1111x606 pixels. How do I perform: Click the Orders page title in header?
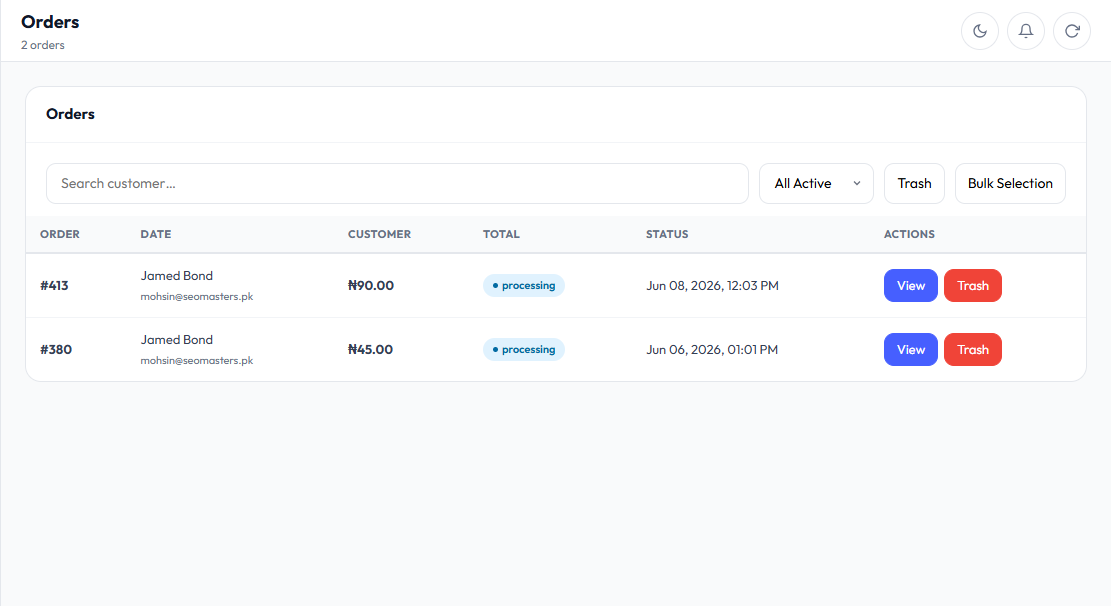click(x=50, y=22)
